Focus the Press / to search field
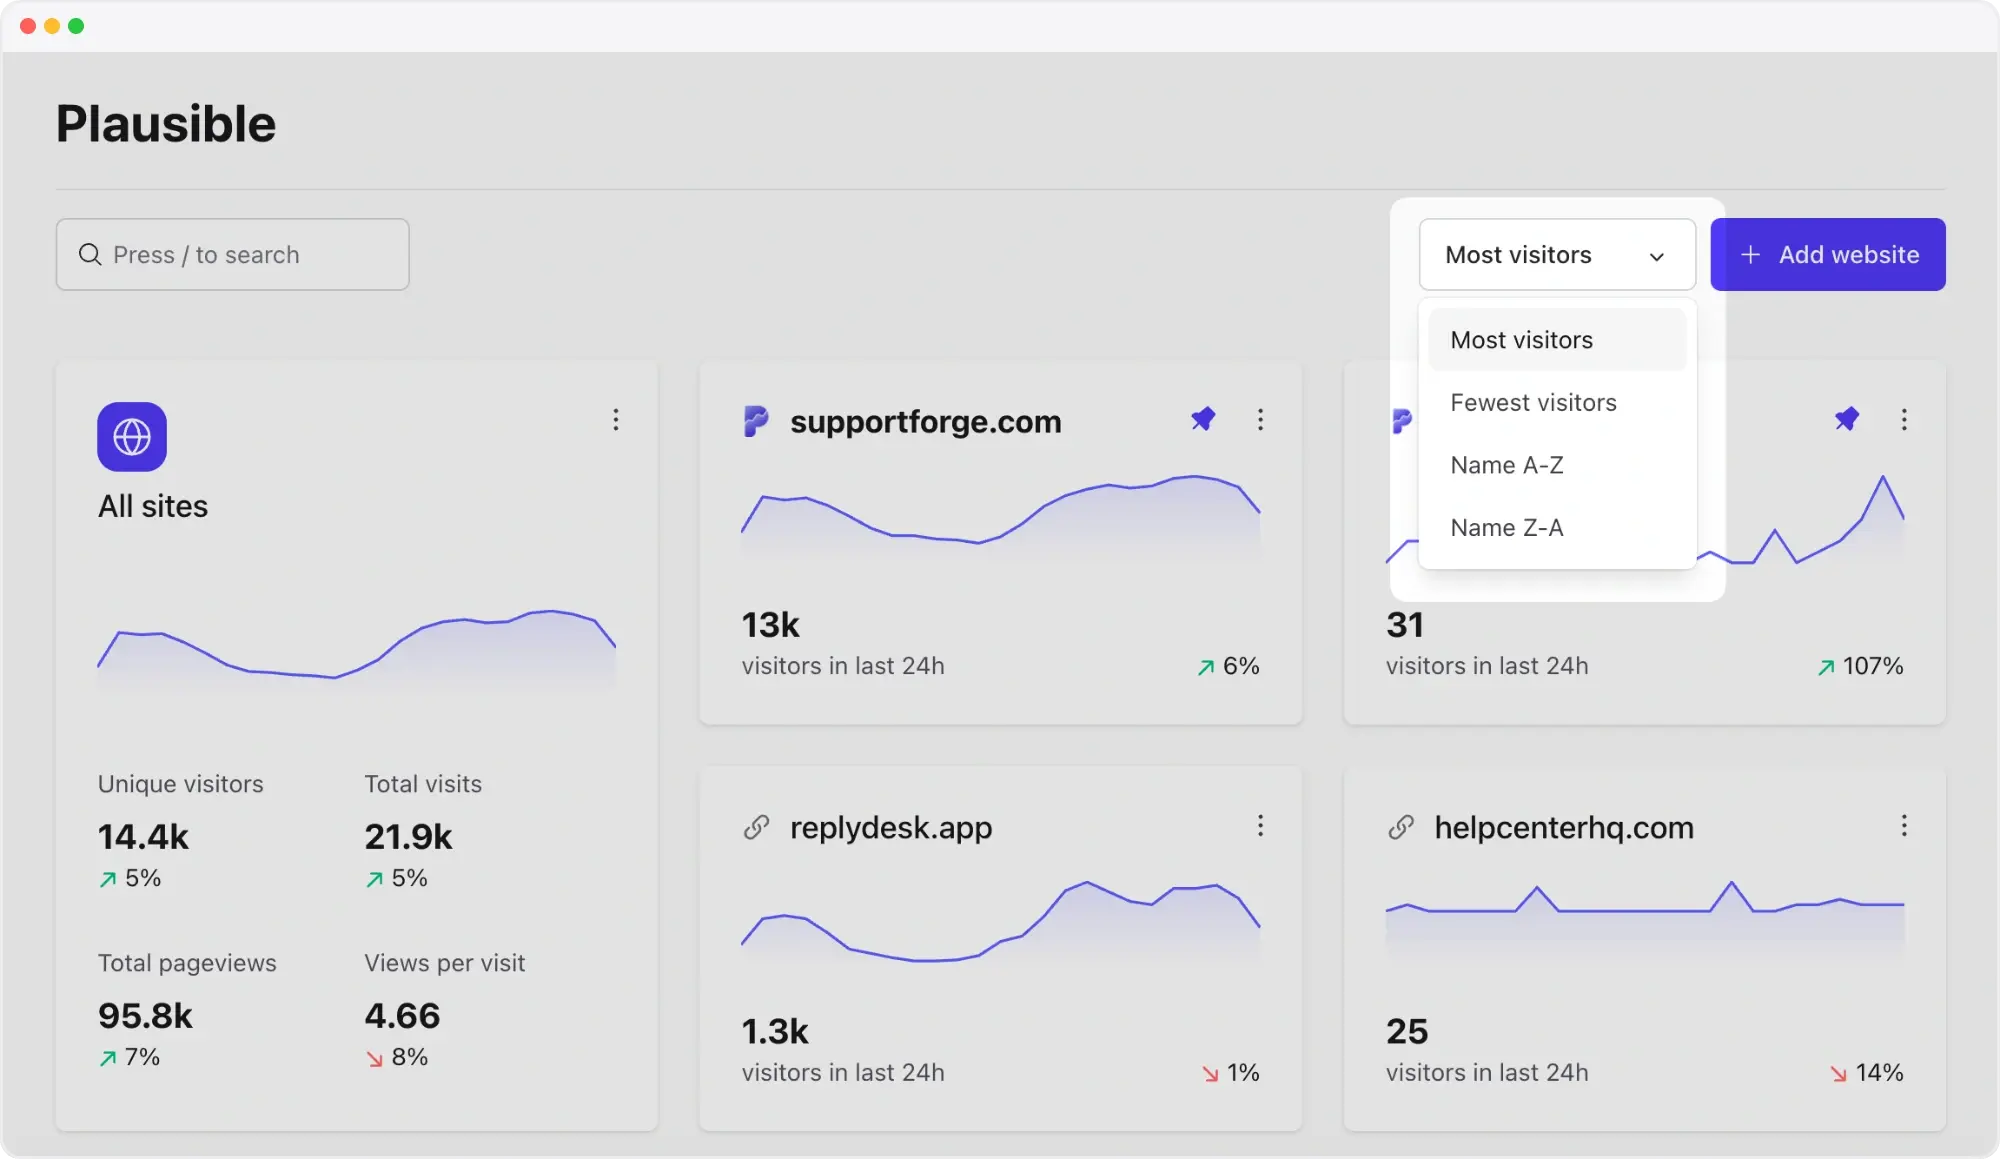2000x1159 pixels. [x=233, y=255]
